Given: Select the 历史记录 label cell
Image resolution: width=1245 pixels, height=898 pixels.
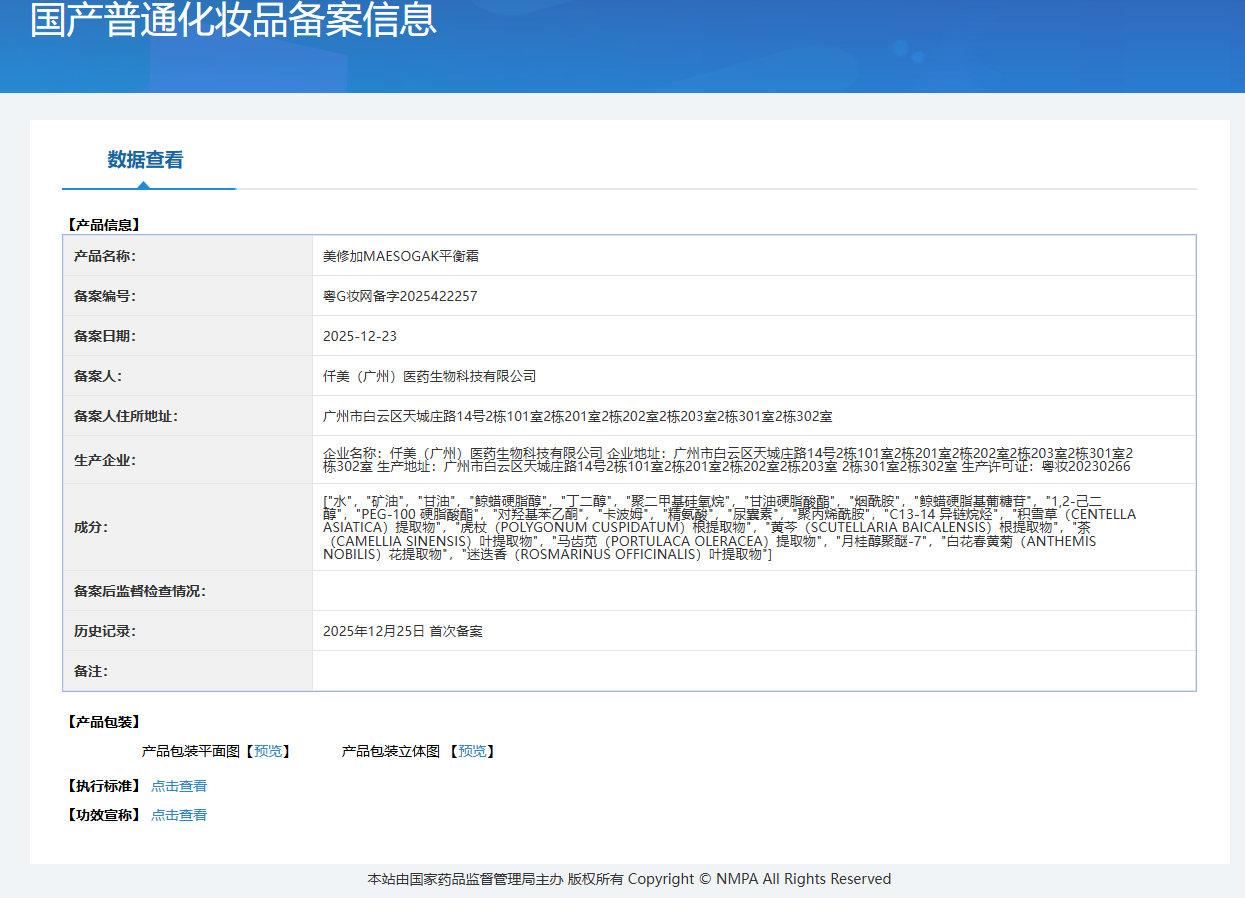Looking at the screenshot, I should [x=188, y=631].
